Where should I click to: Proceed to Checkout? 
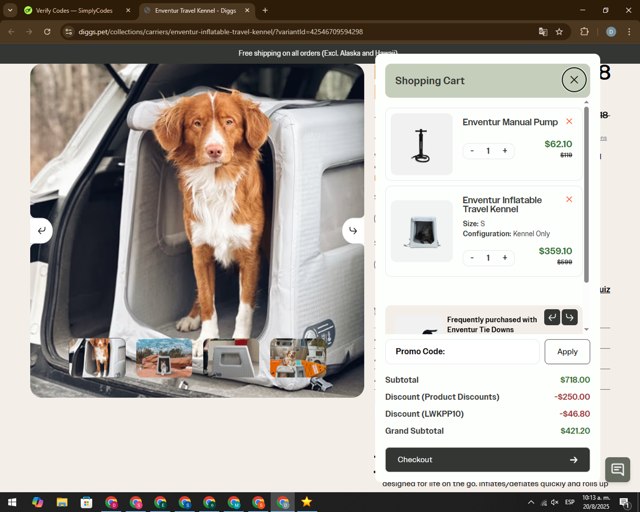[487, 460]
